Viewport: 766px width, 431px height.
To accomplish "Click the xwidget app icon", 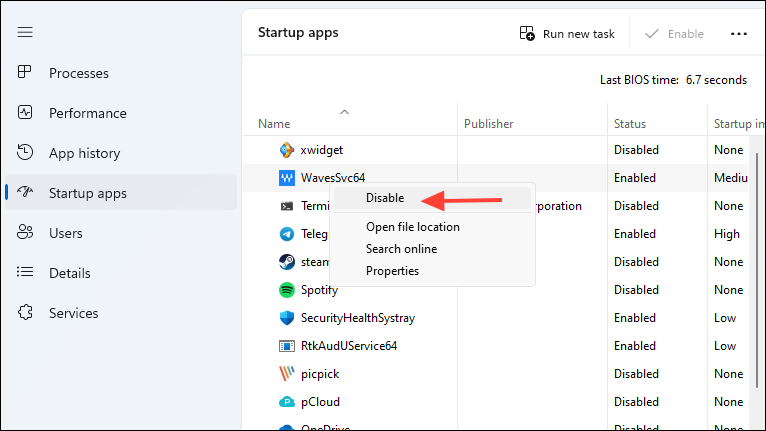I will click(287, 150).
